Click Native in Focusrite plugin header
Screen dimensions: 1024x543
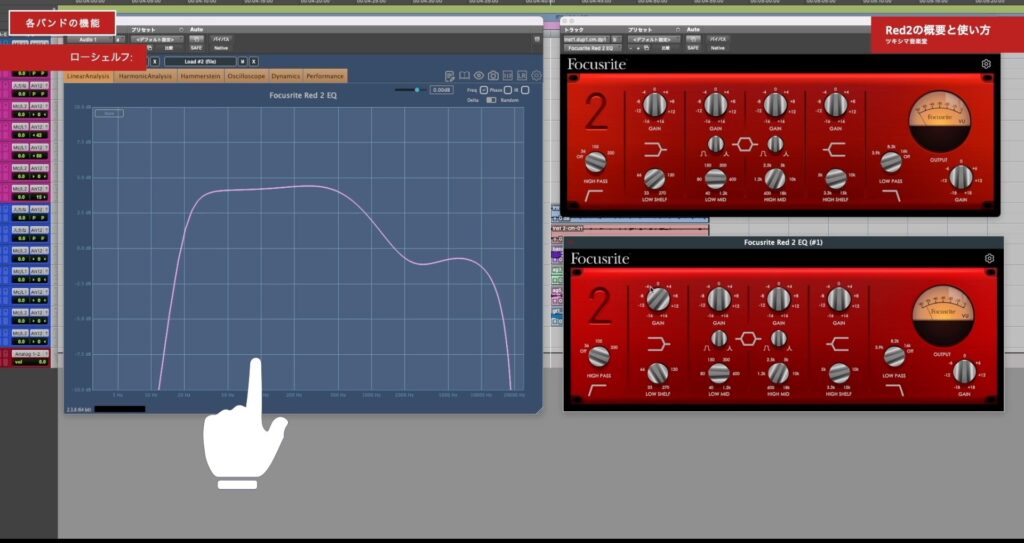pyautogui.click(x=718, y=48)
